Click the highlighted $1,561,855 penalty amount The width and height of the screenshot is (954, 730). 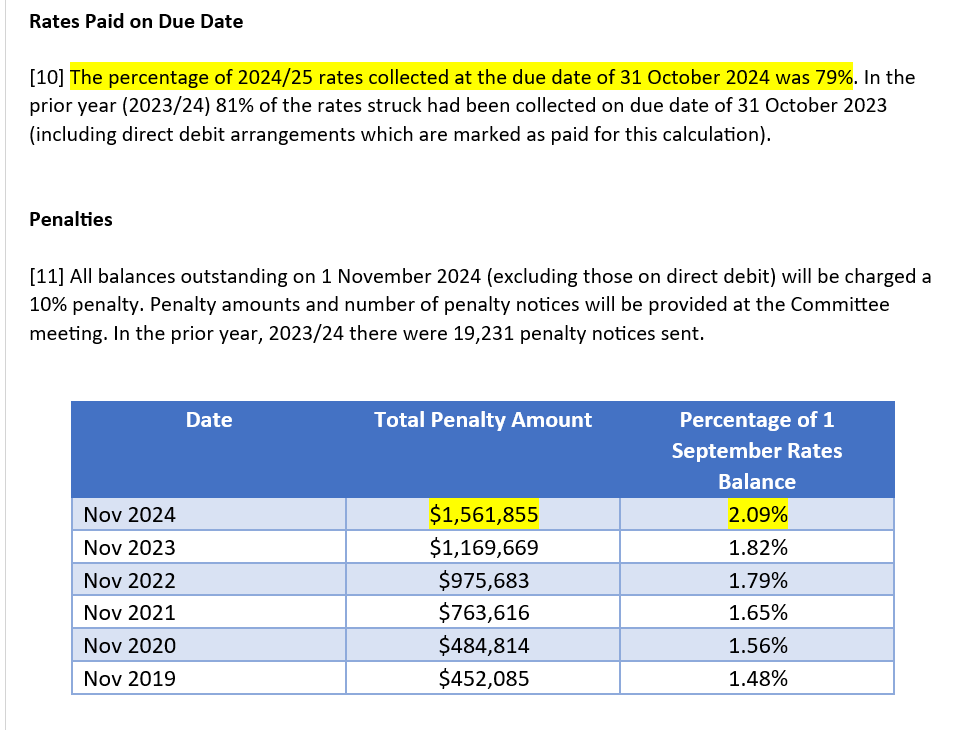[x=484, y=515]
